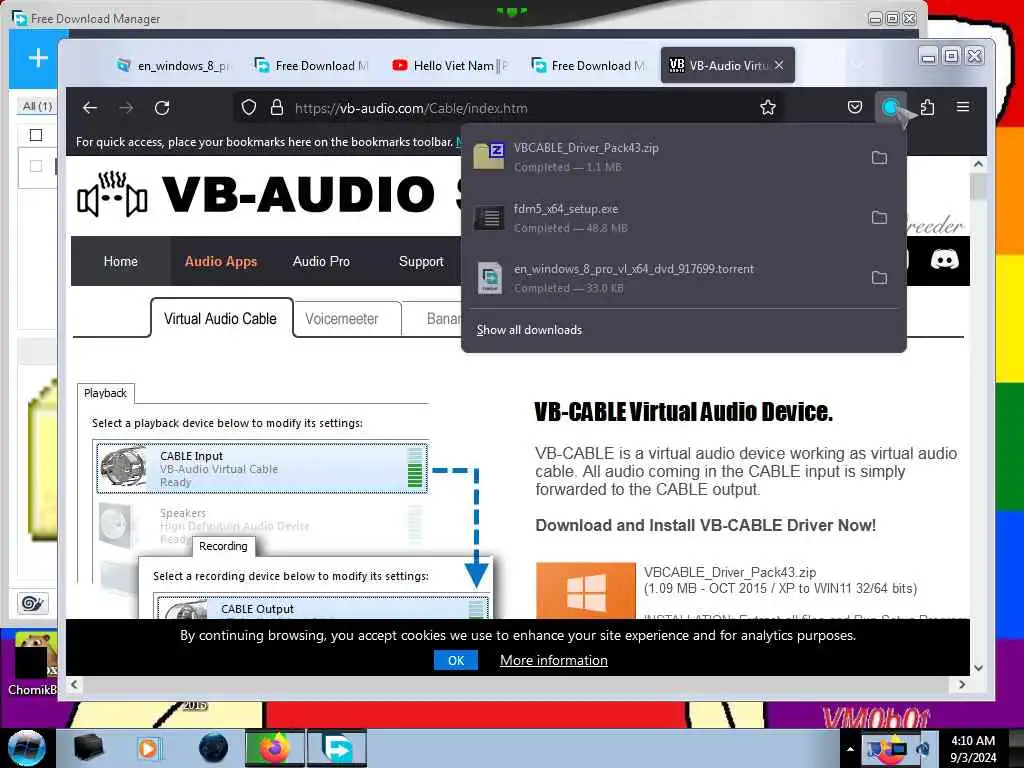Open the clock showing 4:10 AM
This screenshot has height=768, width=1024.
[973, 749]
